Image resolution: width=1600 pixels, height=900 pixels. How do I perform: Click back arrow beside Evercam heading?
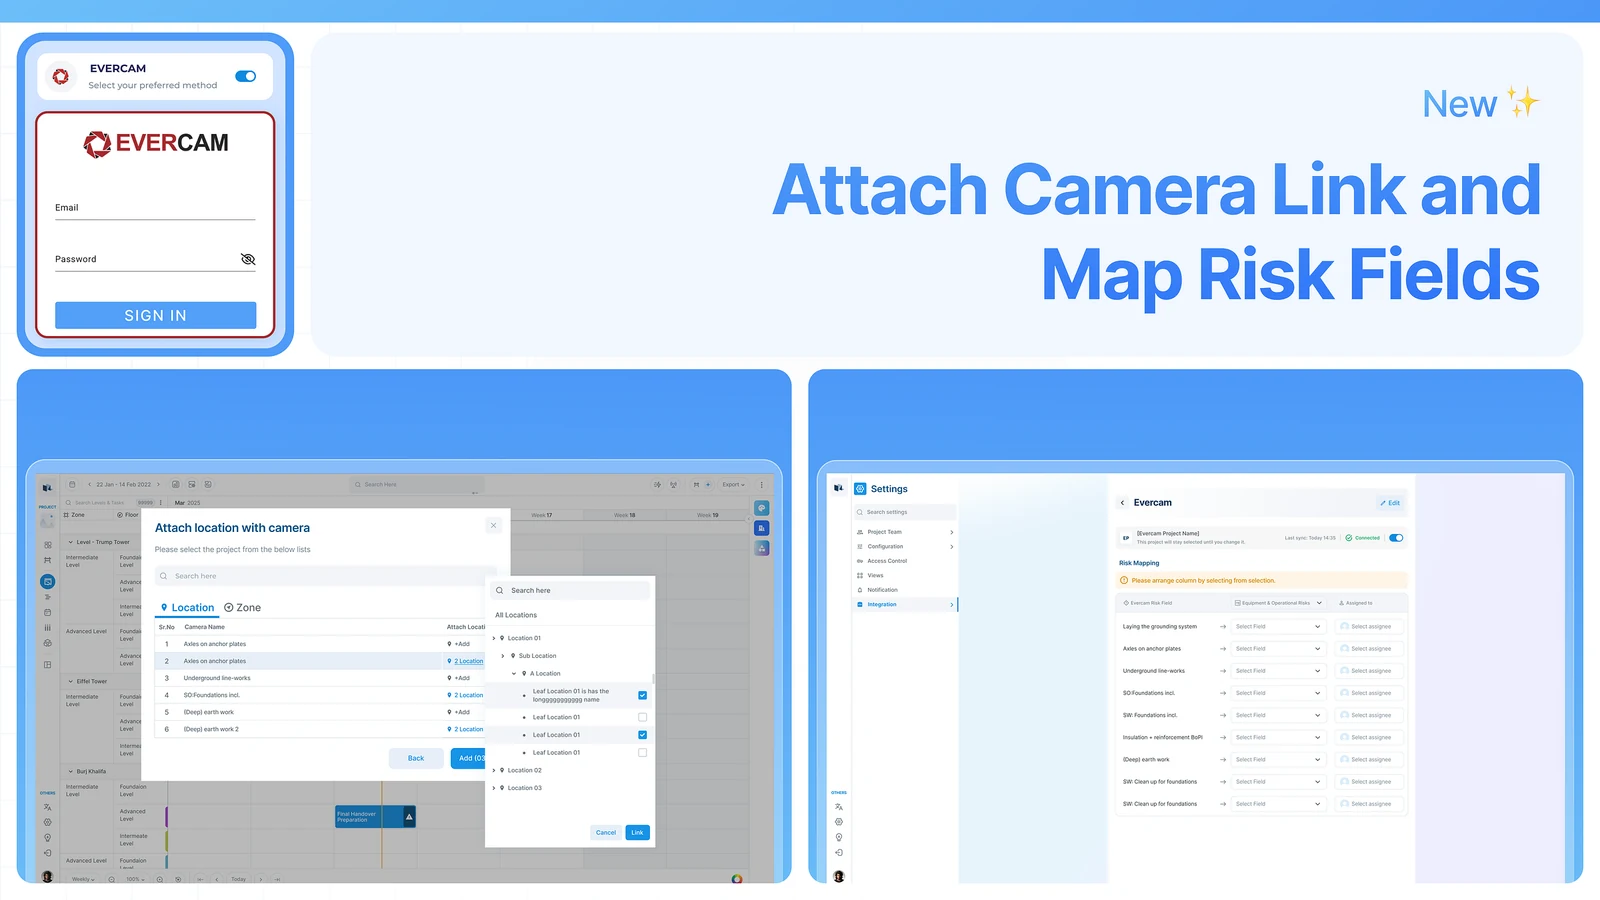[1123, 503]
